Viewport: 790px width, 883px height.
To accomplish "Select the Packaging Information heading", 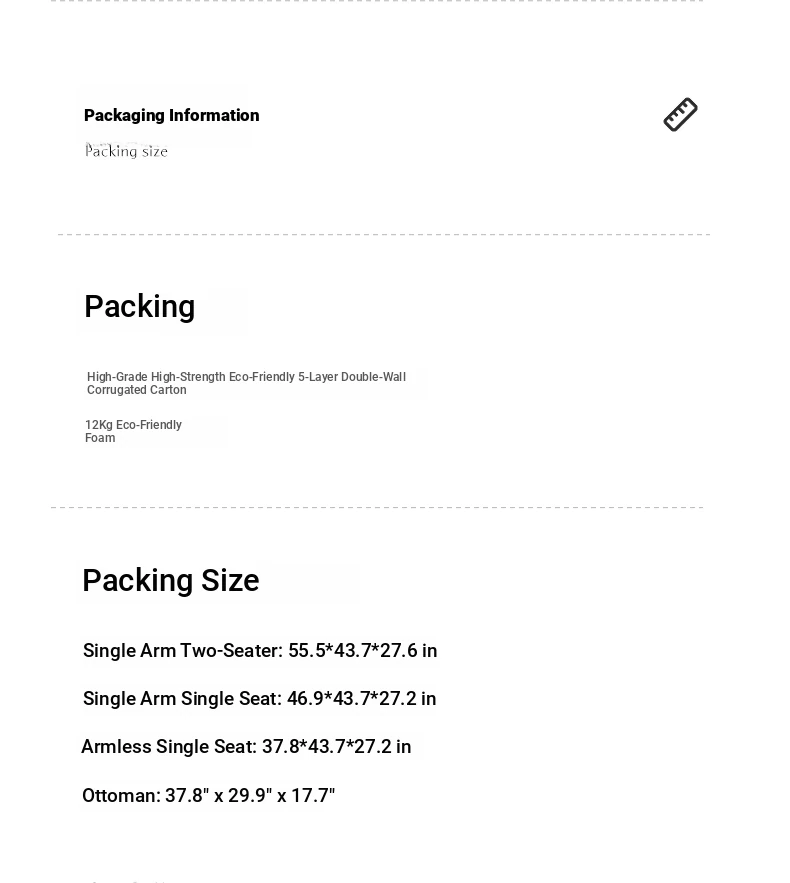I will click(172, 115).
